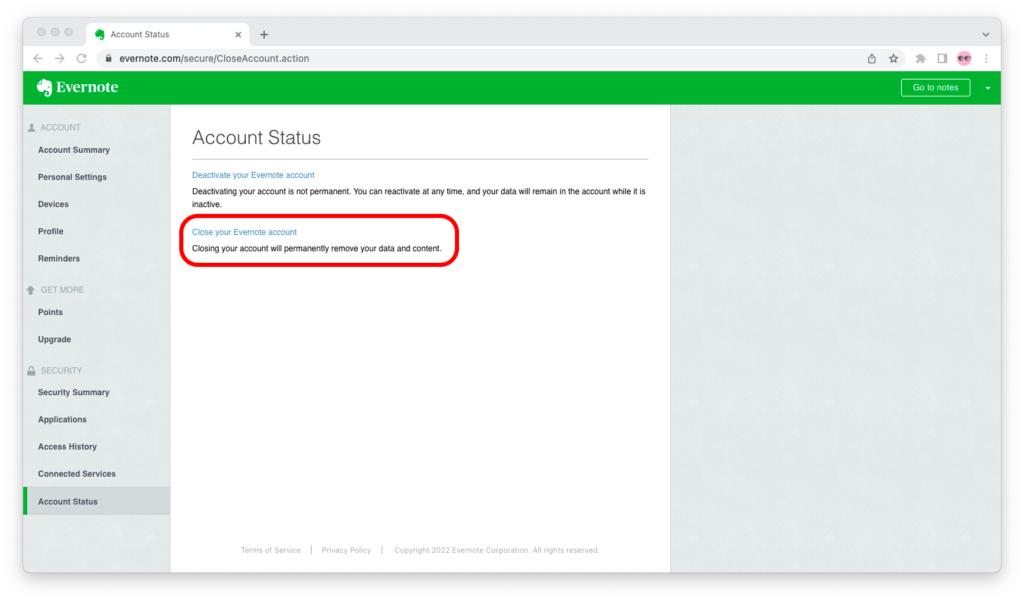Click the Go to notes button
The height and width of the screenshot is (601, 1024).
[x=935, y=88]
